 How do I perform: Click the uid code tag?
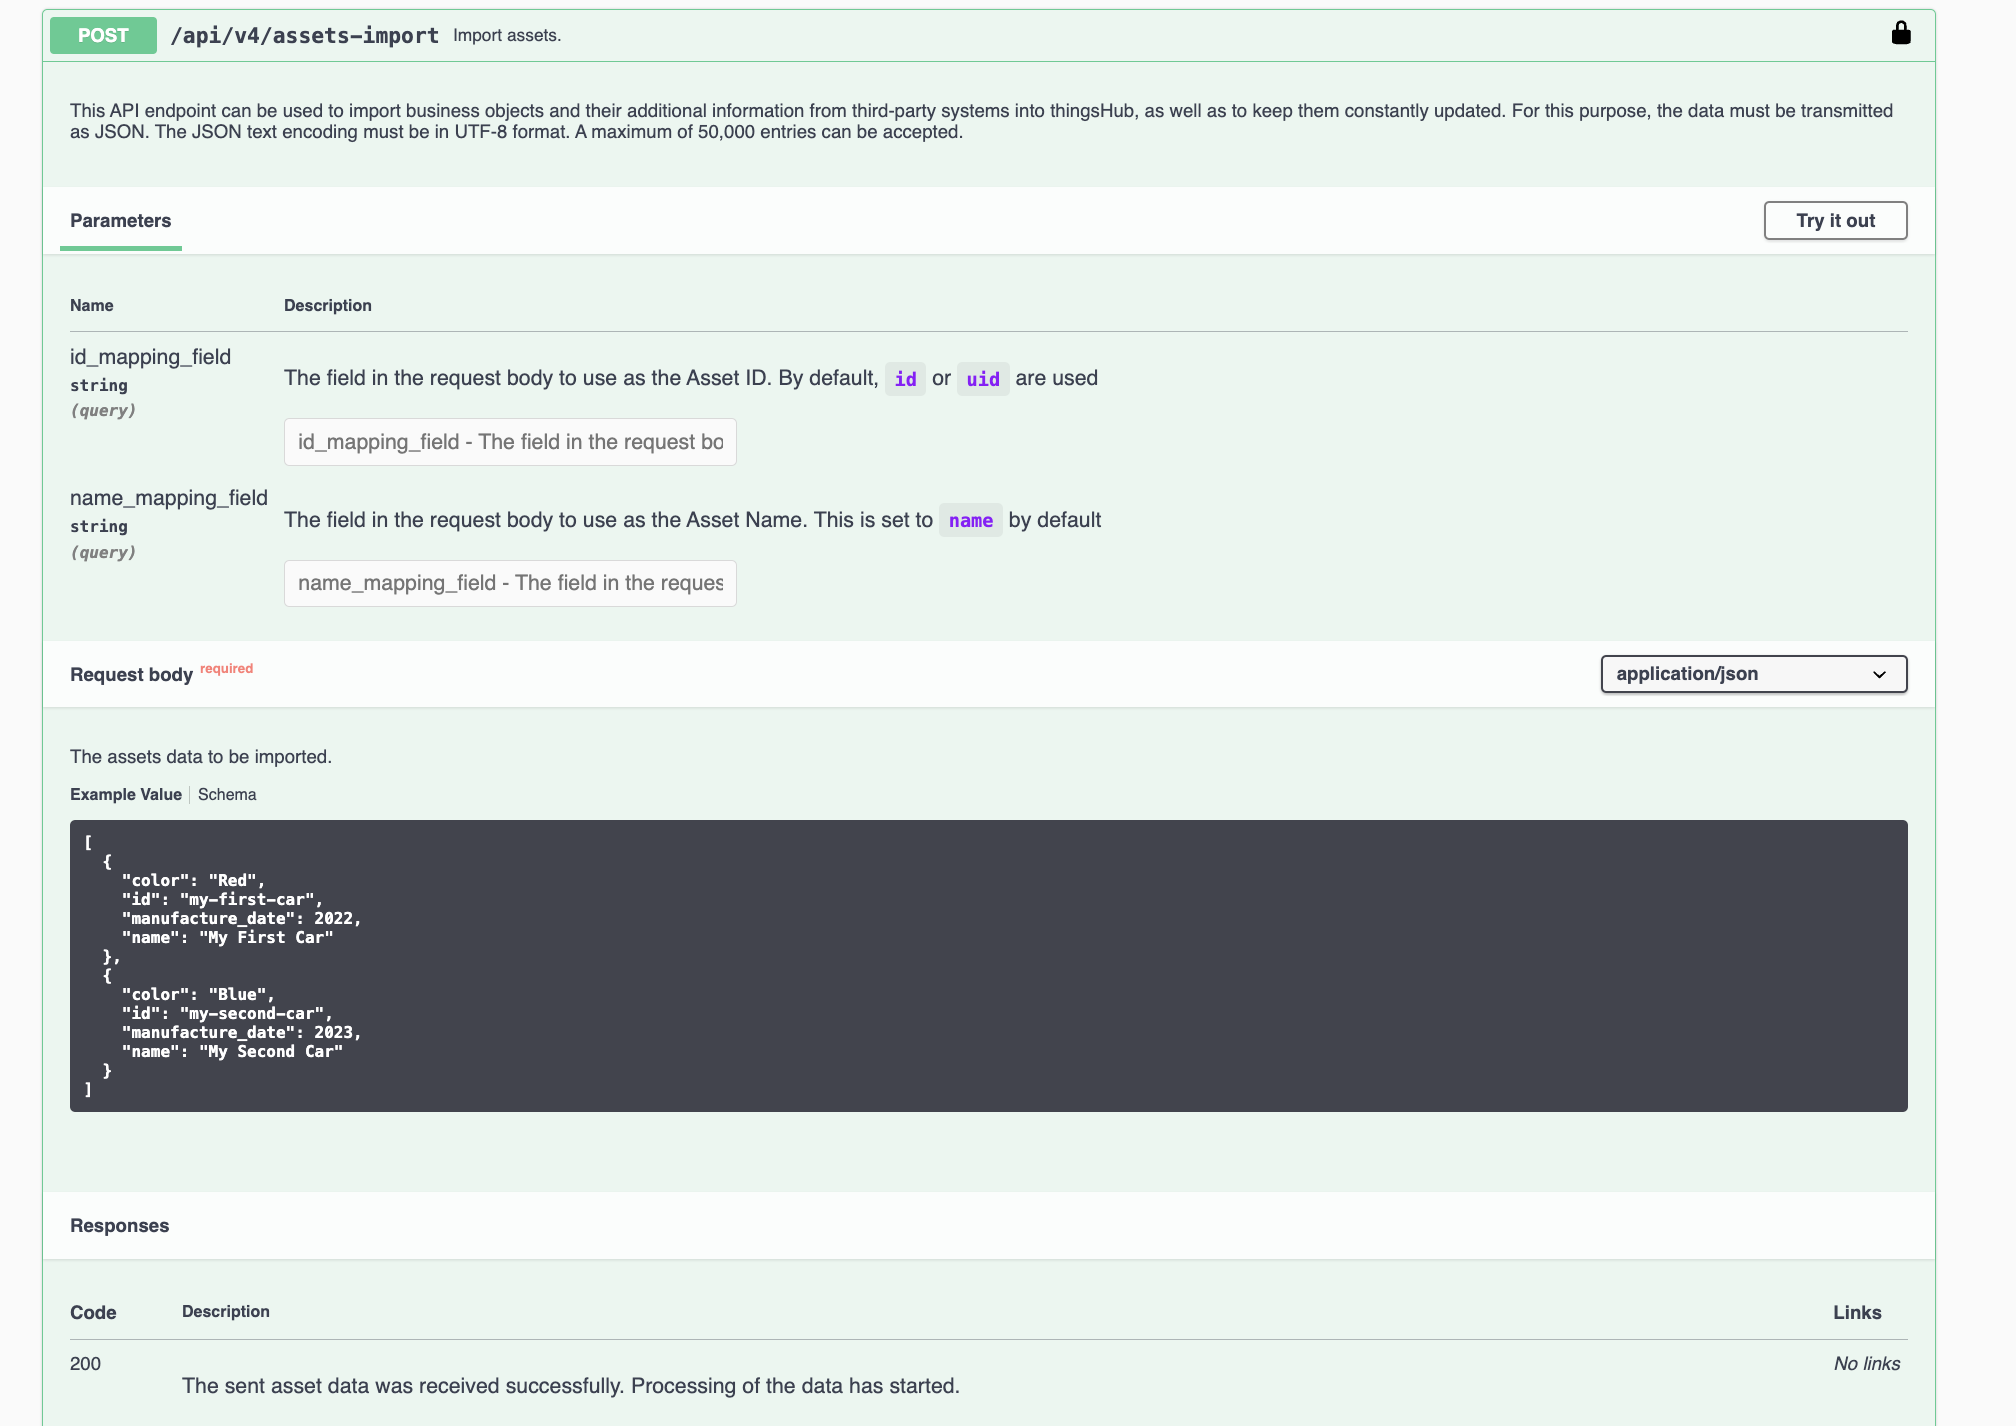click(982, 379)
